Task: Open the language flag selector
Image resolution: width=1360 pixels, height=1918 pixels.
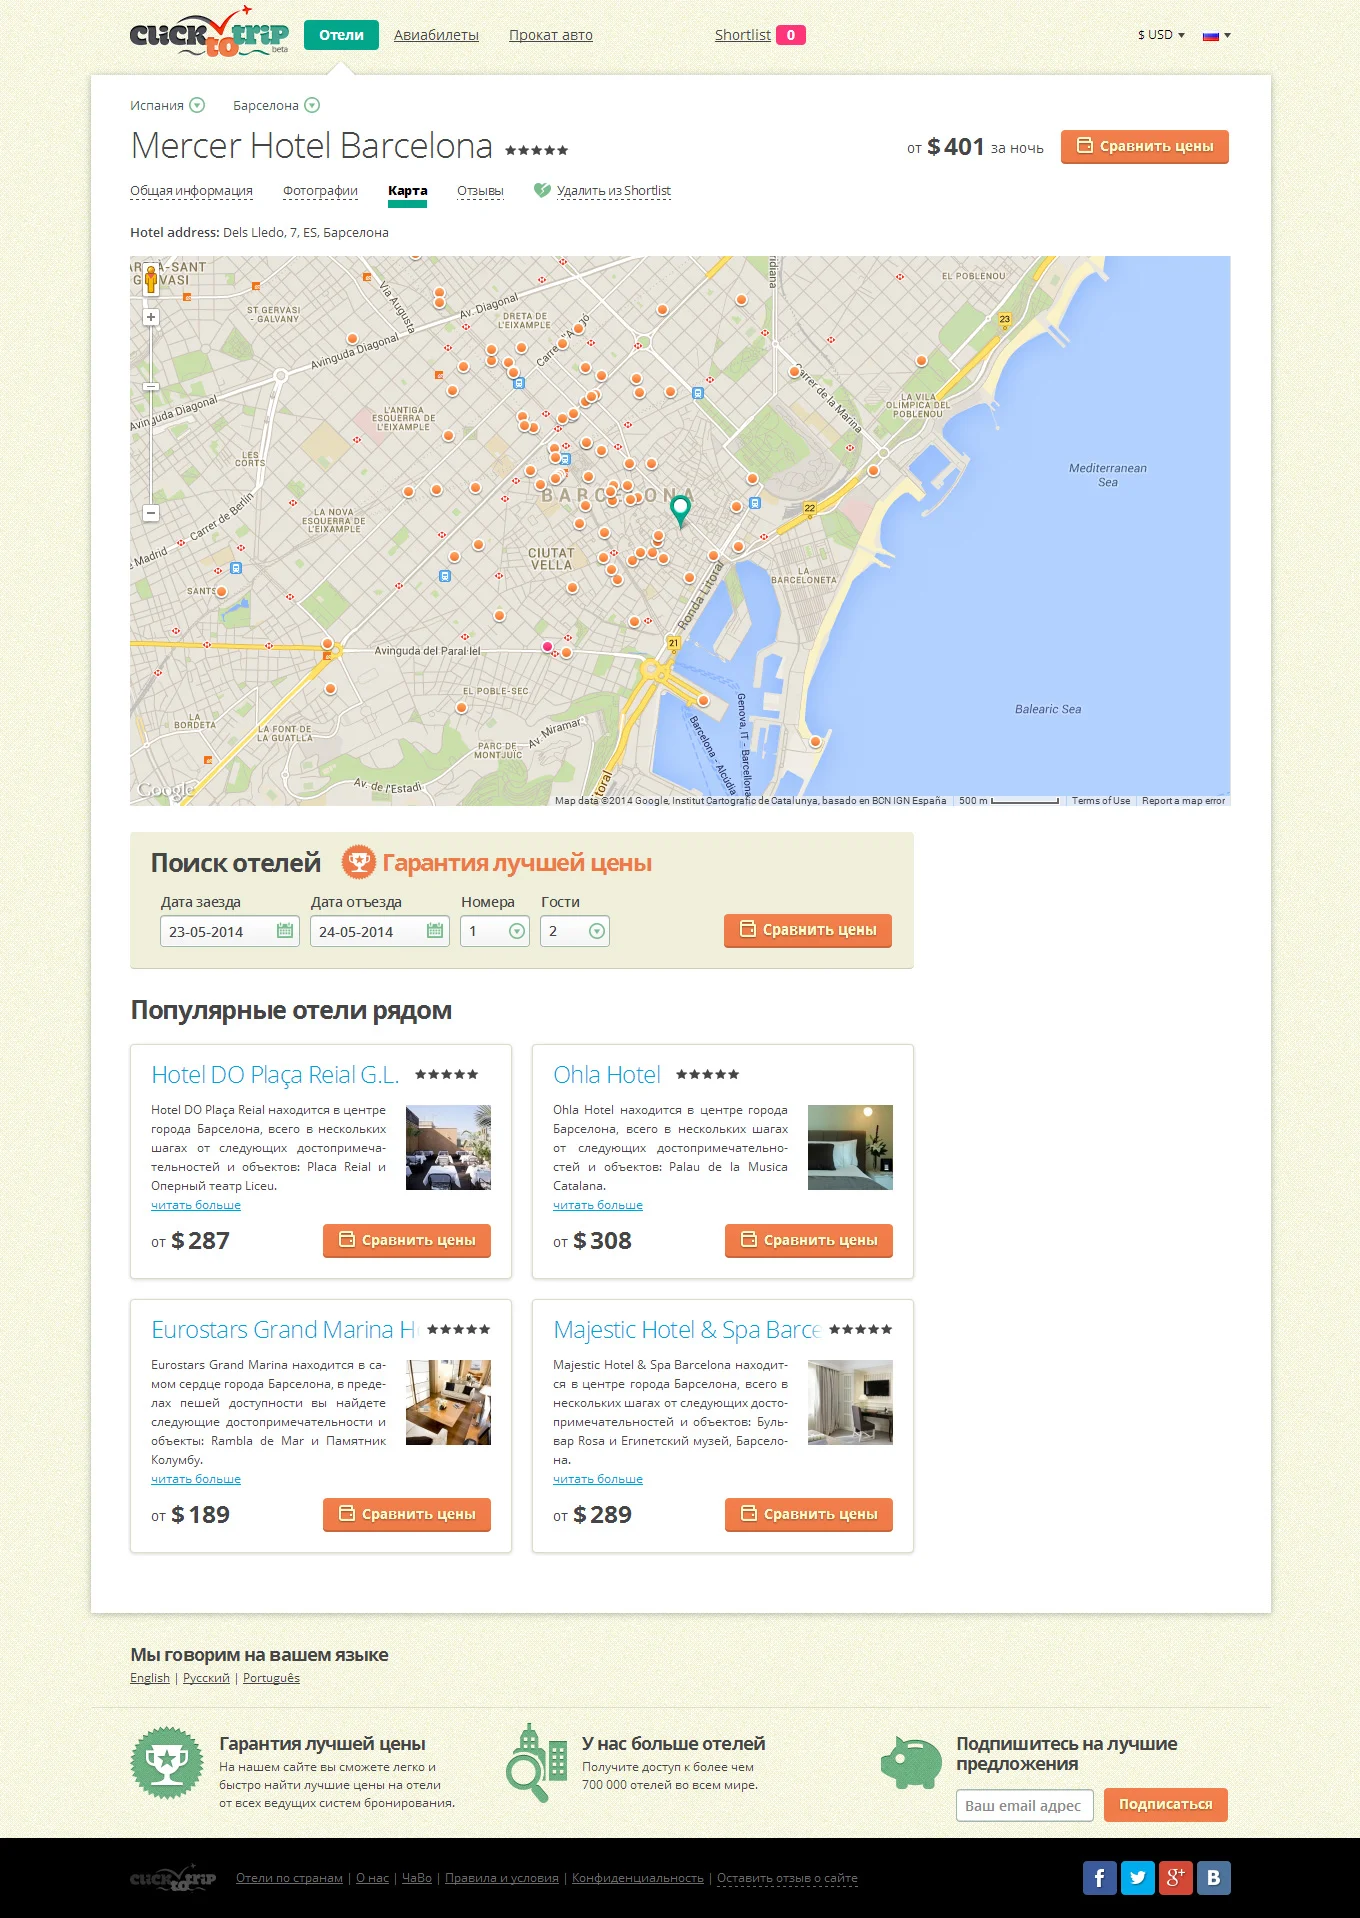Action: point(1216,35)
